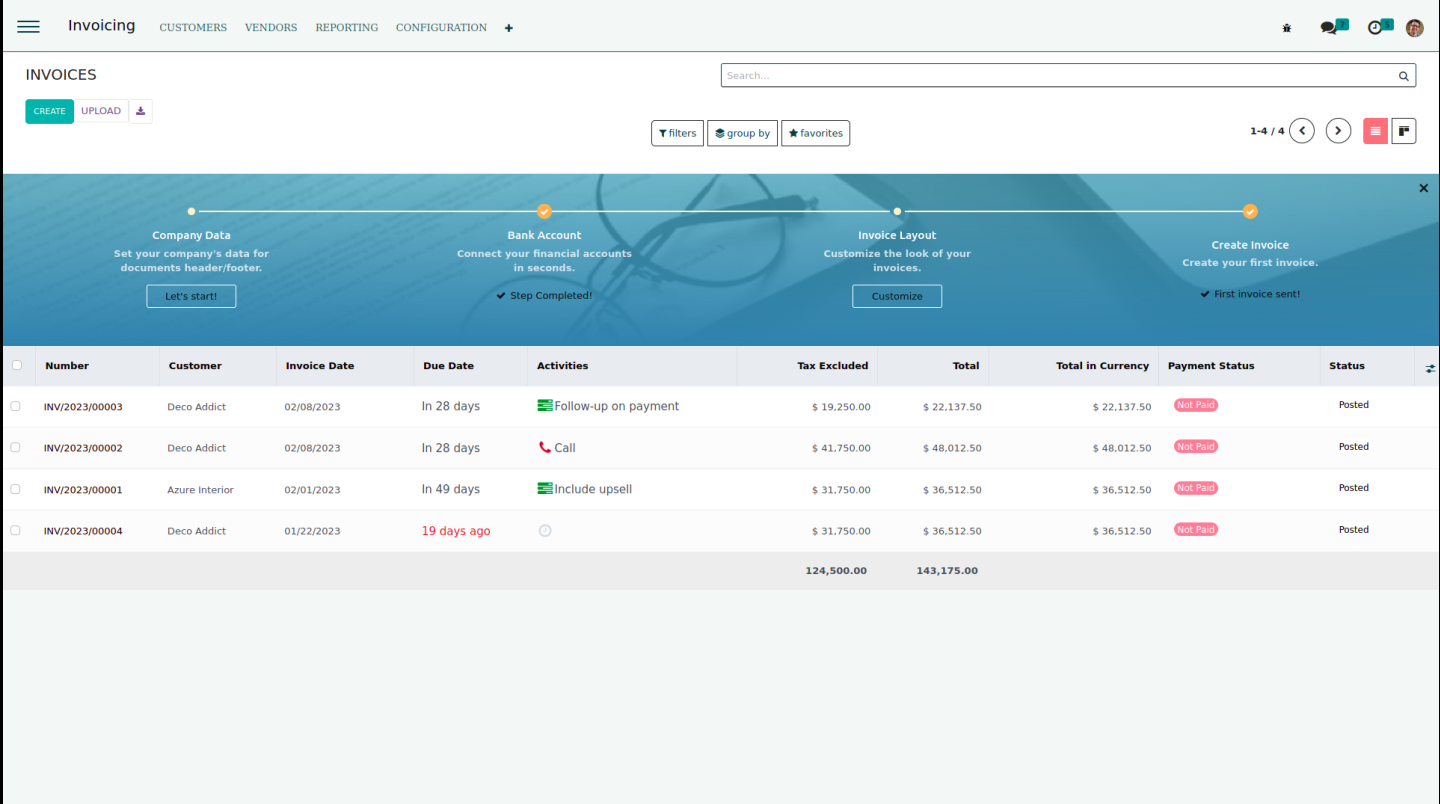Screen dimensions: 1440x804
Task: Open the activities clock icon
Action: pos(1376,28)
